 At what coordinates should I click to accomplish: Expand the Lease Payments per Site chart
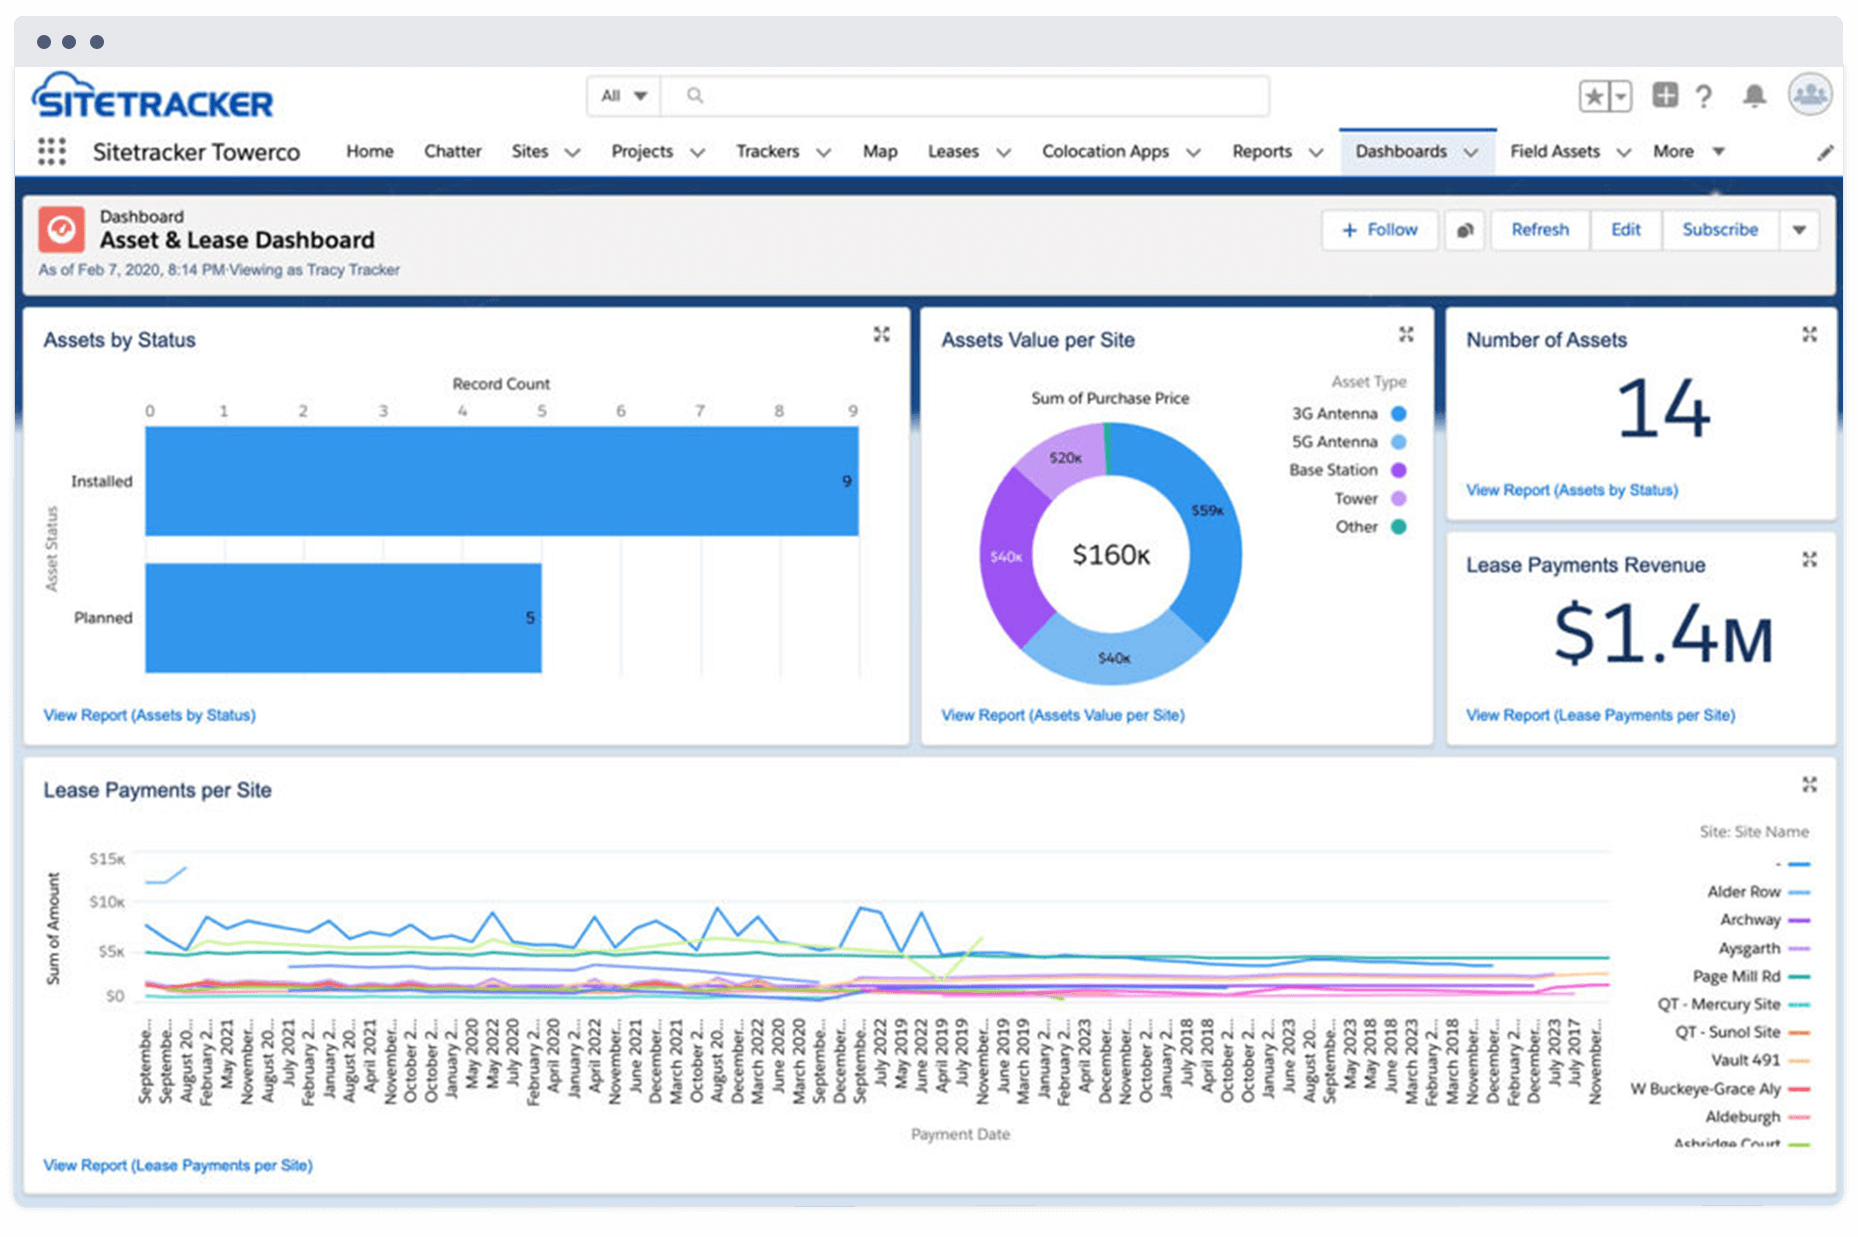pos(1809,785)
